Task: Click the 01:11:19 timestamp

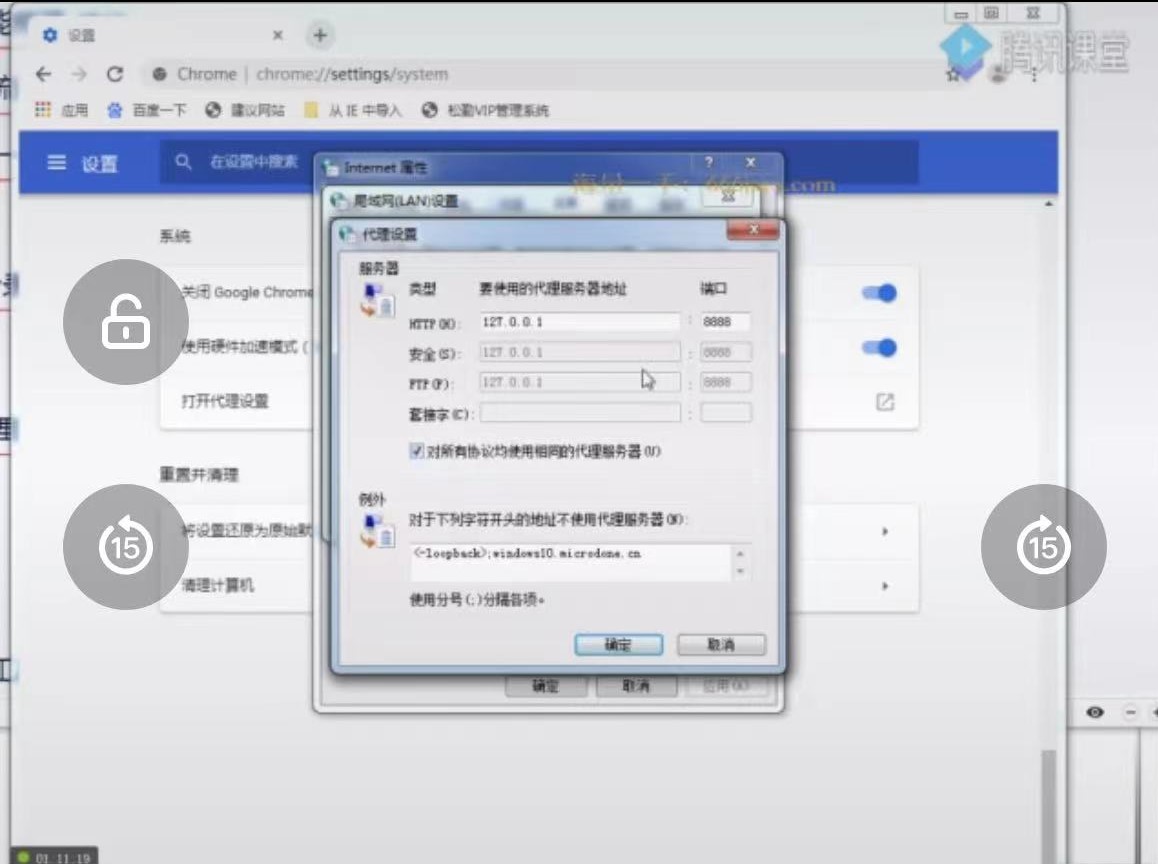Action: pyautogui.click(x=62, y=857)
